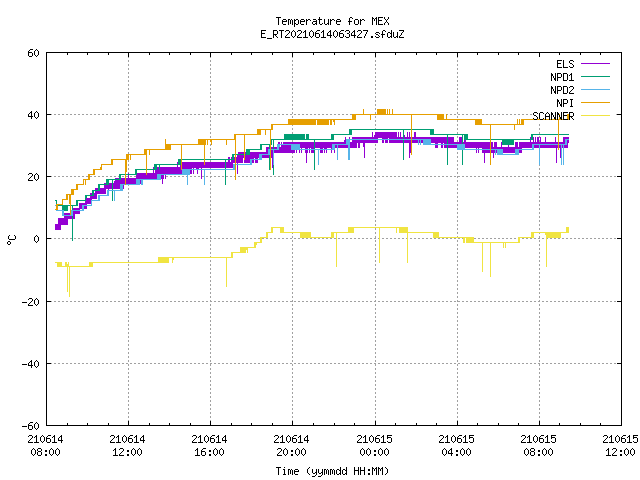Click the y-axis label 20
640x480 pixels.
[33, 177]
